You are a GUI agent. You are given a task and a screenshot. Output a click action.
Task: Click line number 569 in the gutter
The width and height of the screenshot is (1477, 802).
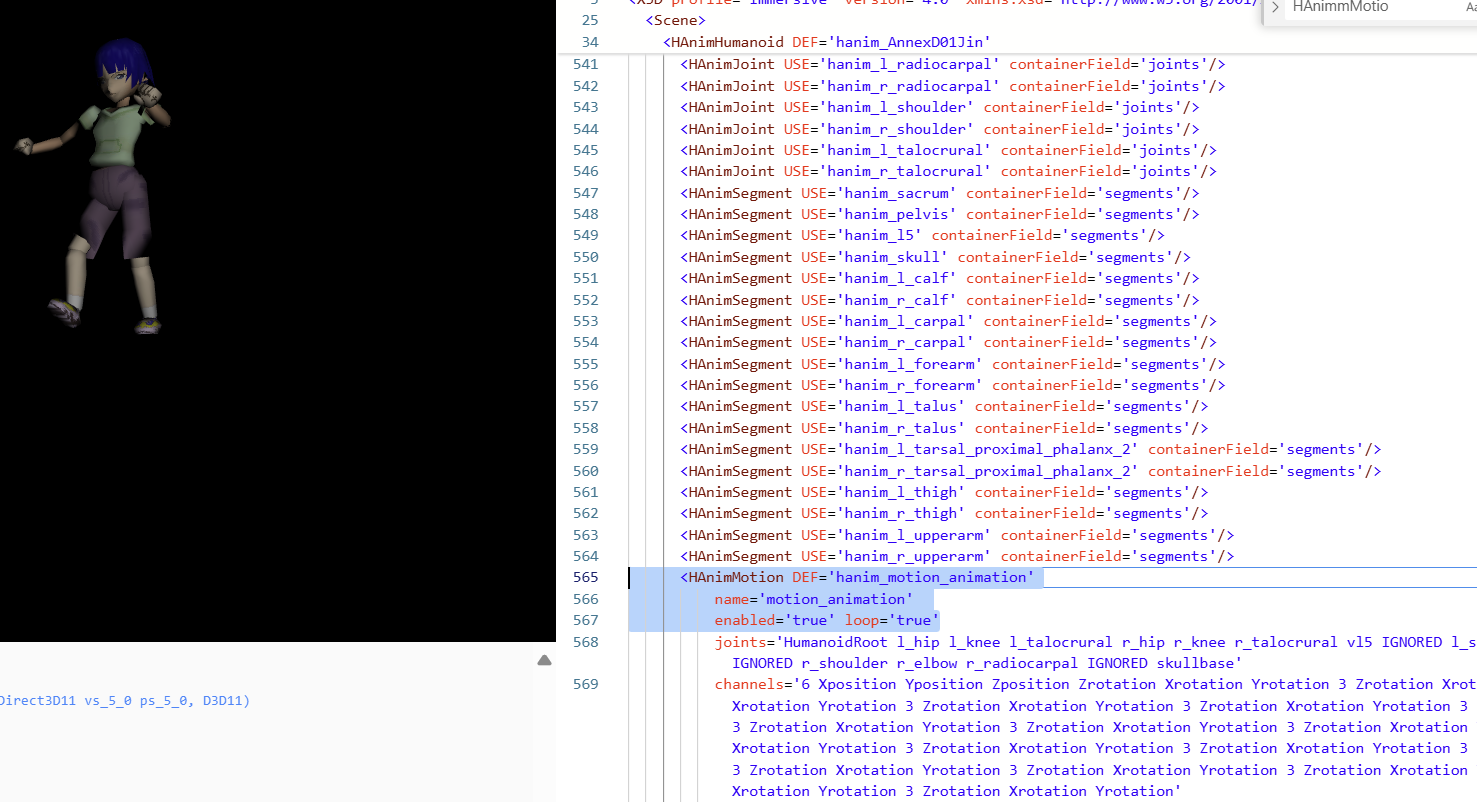coord(586,685)
